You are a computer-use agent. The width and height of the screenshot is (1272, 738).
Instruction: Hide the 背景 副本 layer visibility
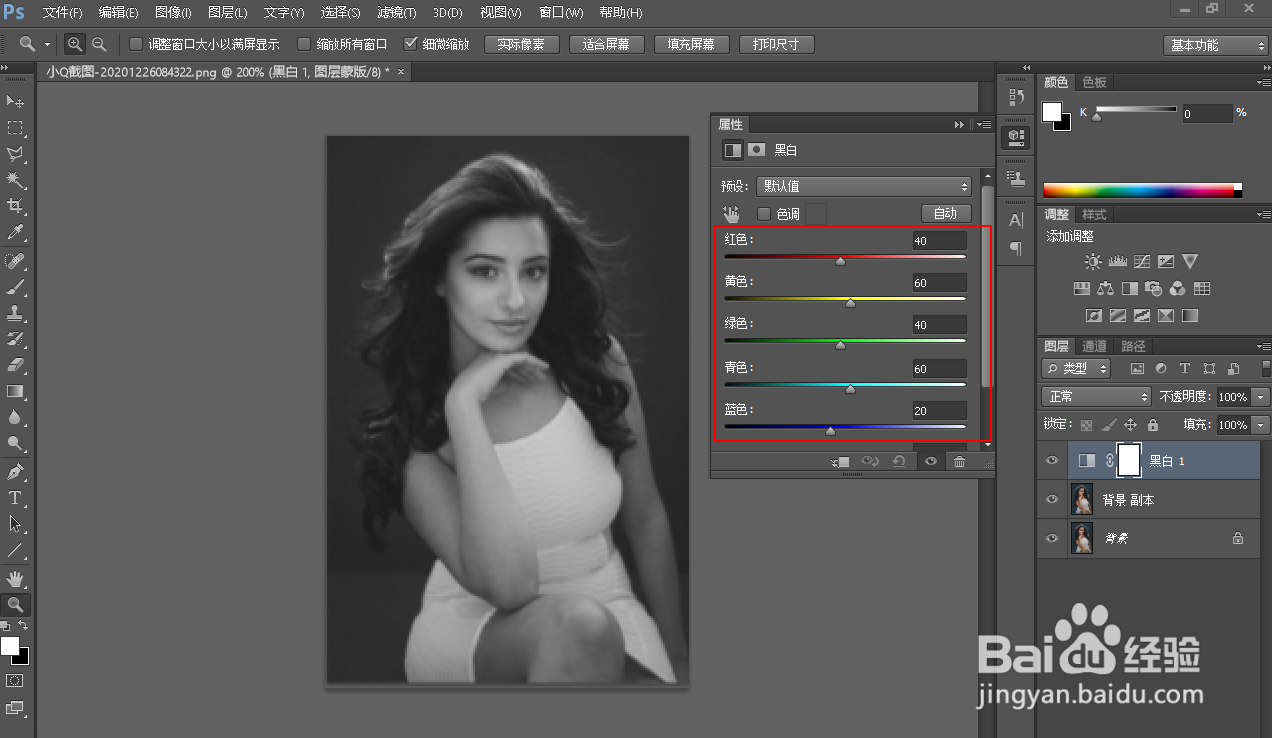click(x=1051, y=499)
